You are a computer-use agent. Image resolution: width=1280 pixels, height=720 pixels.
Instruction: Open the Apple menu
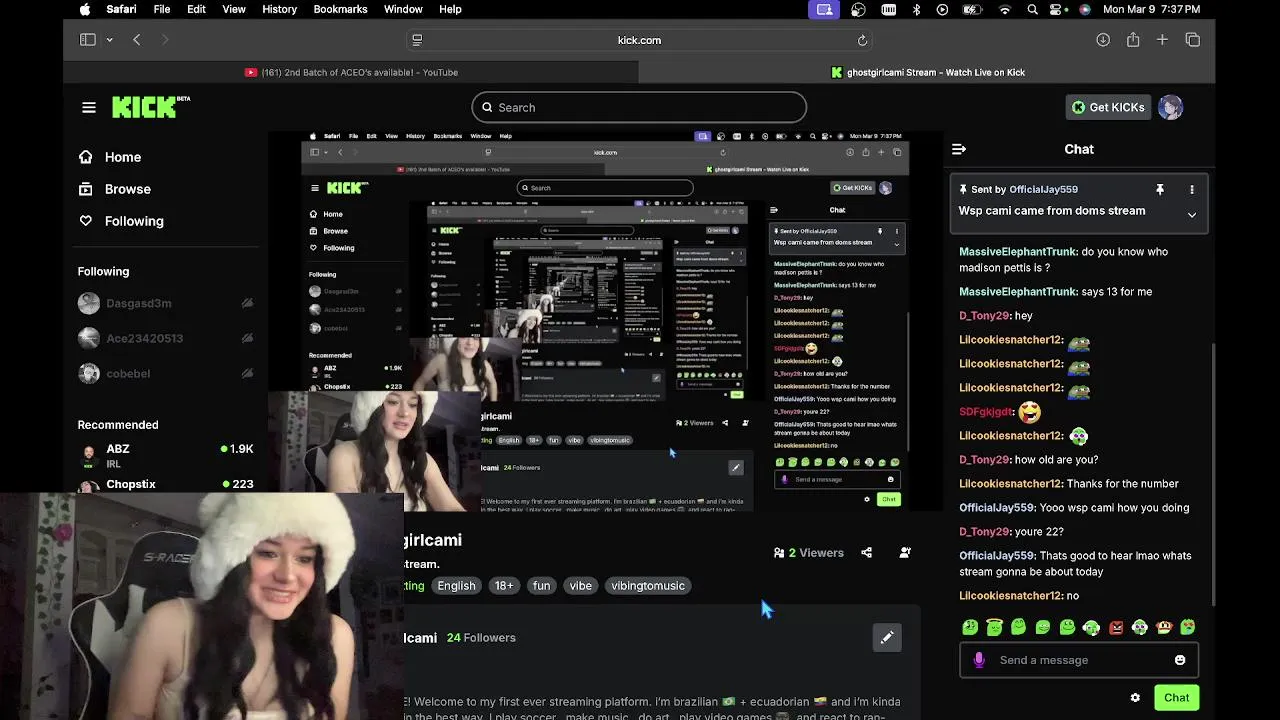pyautogui.click(x=85, y=9)
